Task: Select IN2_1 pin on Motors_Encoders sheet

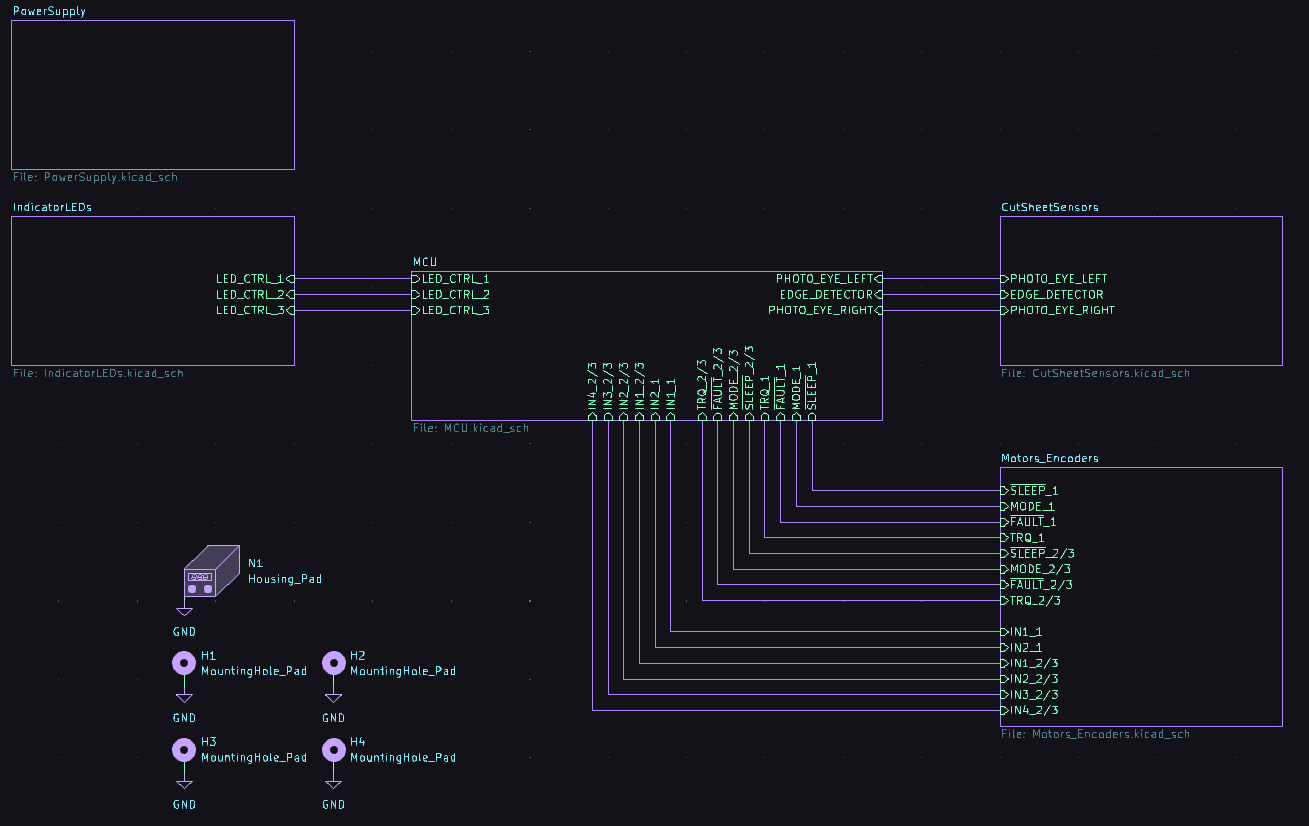Action: click(x=1022, y=647)
